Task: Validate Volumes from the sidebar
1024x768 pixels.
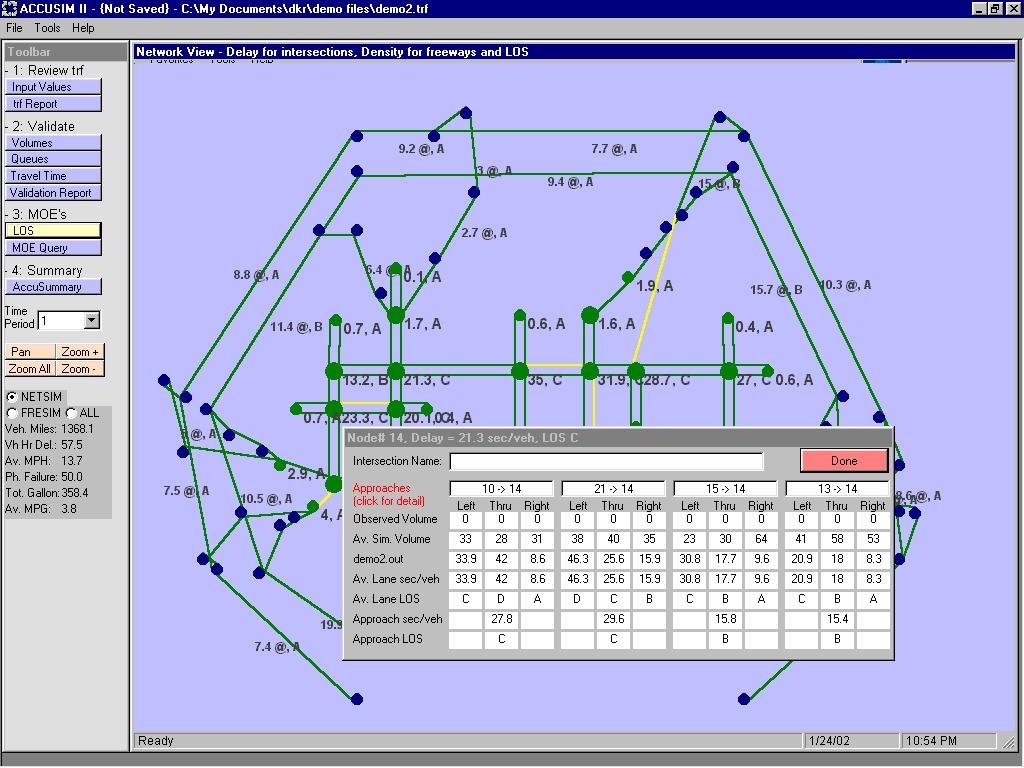Action: coord(52,142)
